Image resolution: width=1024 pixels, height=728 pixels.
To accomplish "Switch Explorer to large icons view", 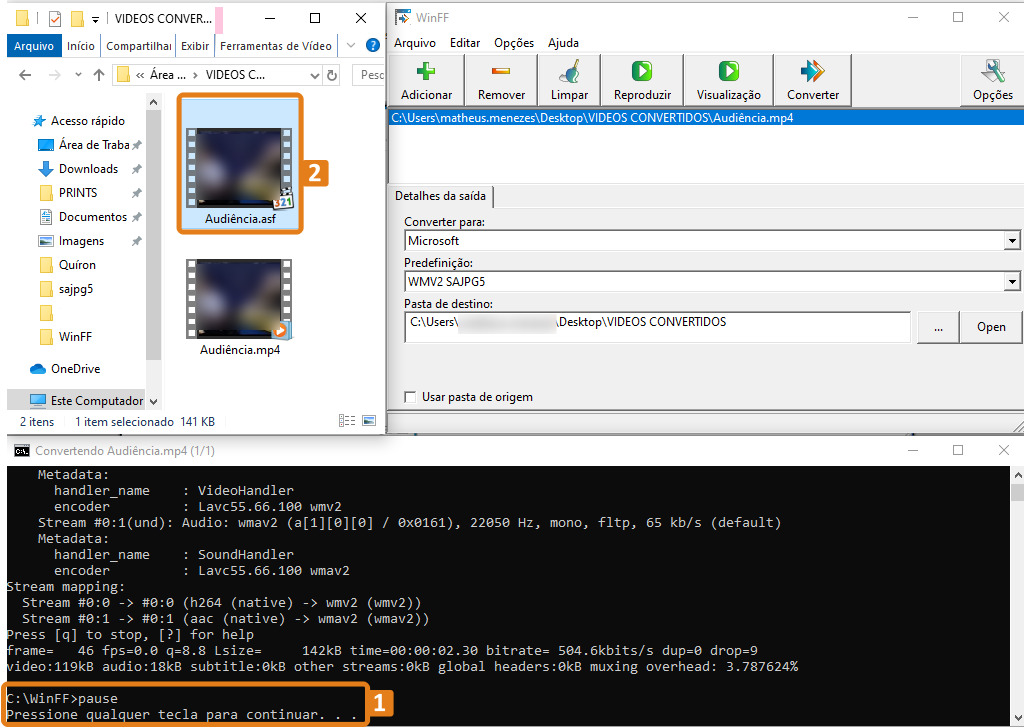I will tap(369, 421).
